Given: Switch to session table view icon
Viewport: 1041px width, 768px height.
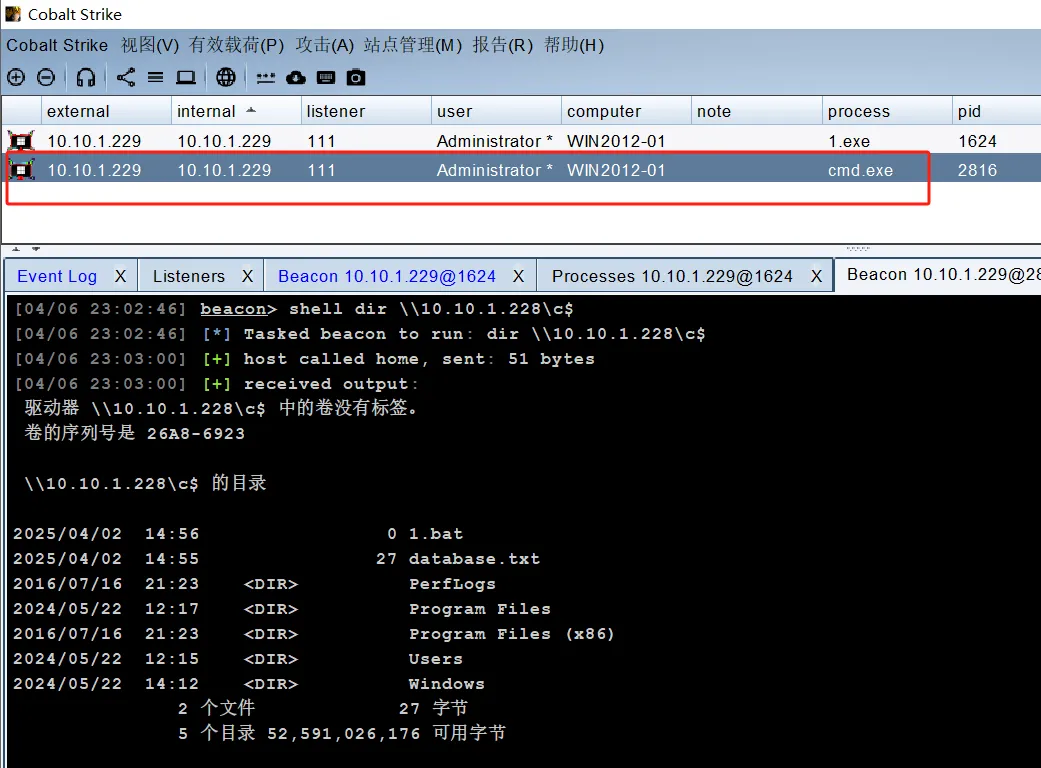Looking at the screenshot, I should [x=155, y=78].
